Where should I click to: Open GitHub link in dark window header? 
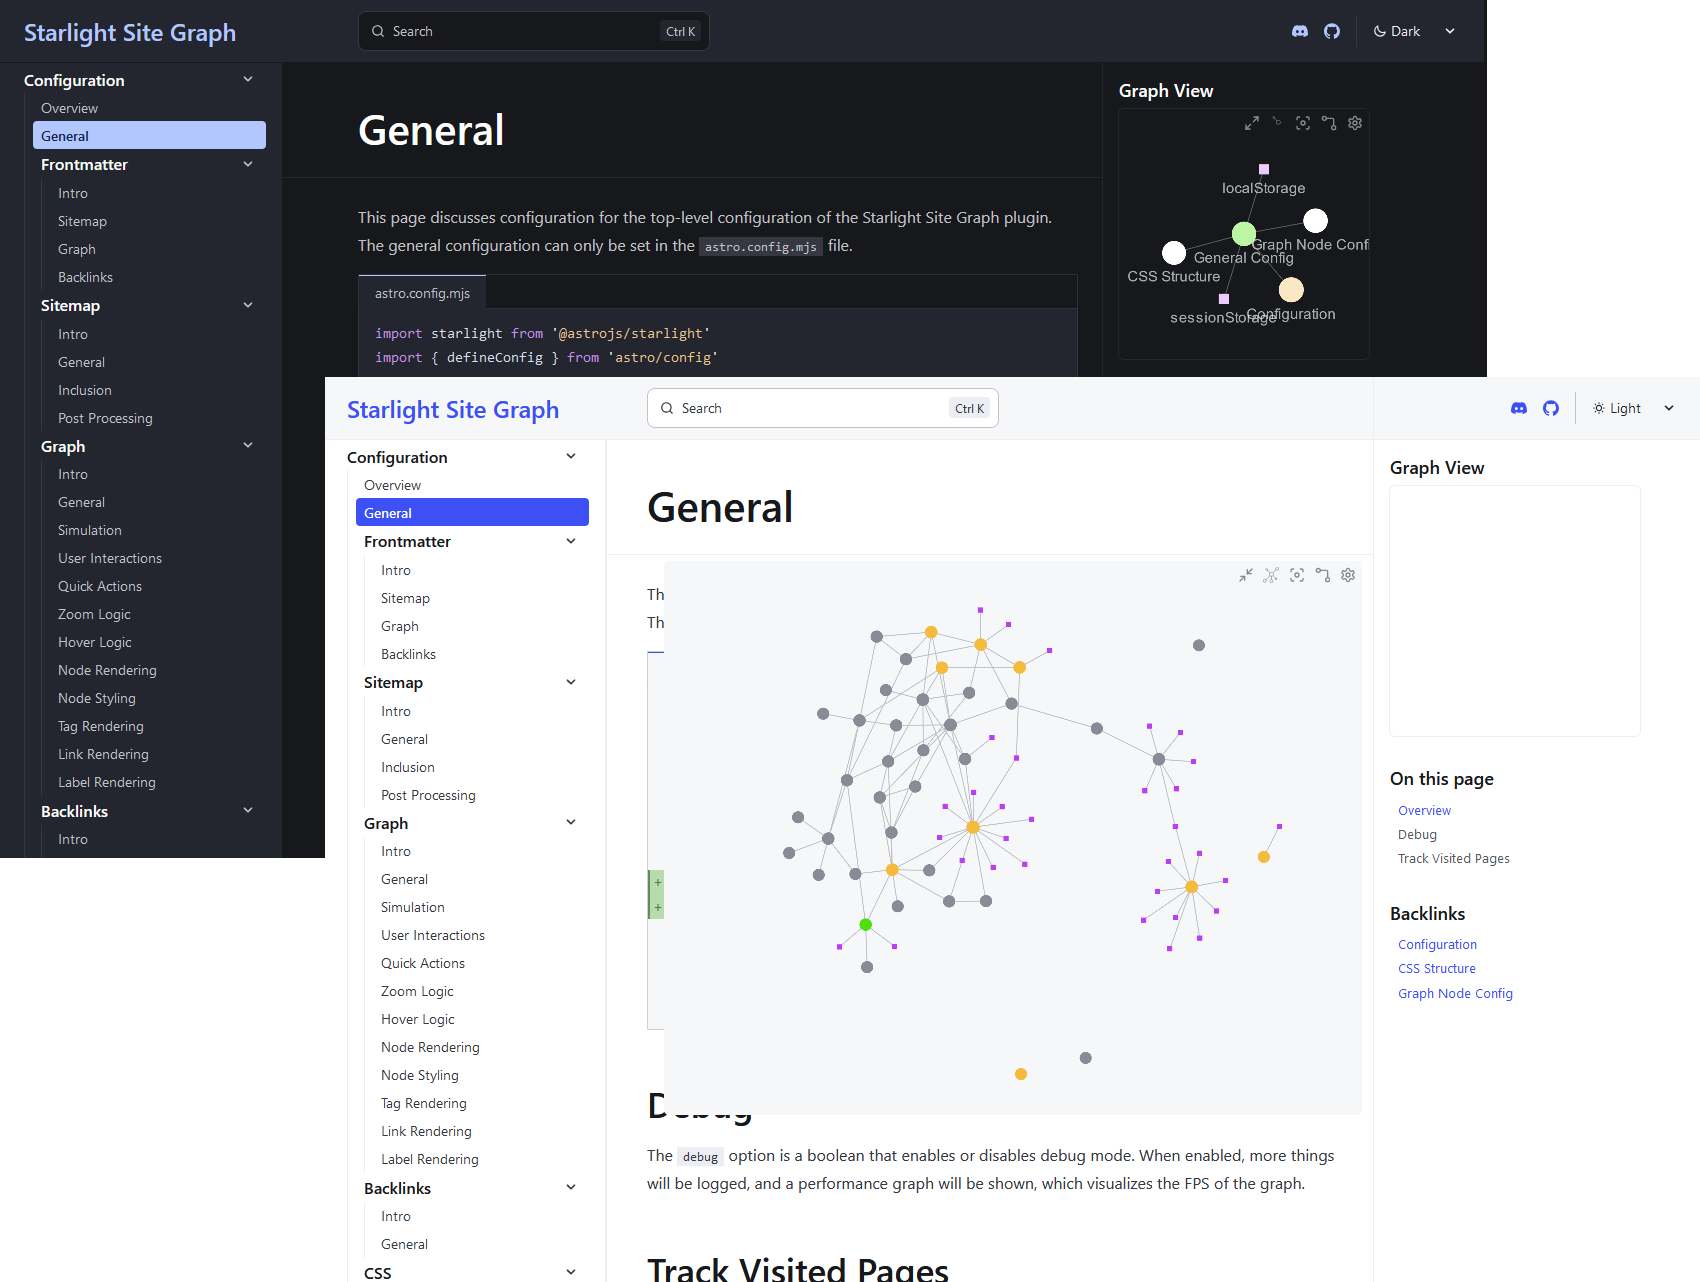(x=1332, y=31)
